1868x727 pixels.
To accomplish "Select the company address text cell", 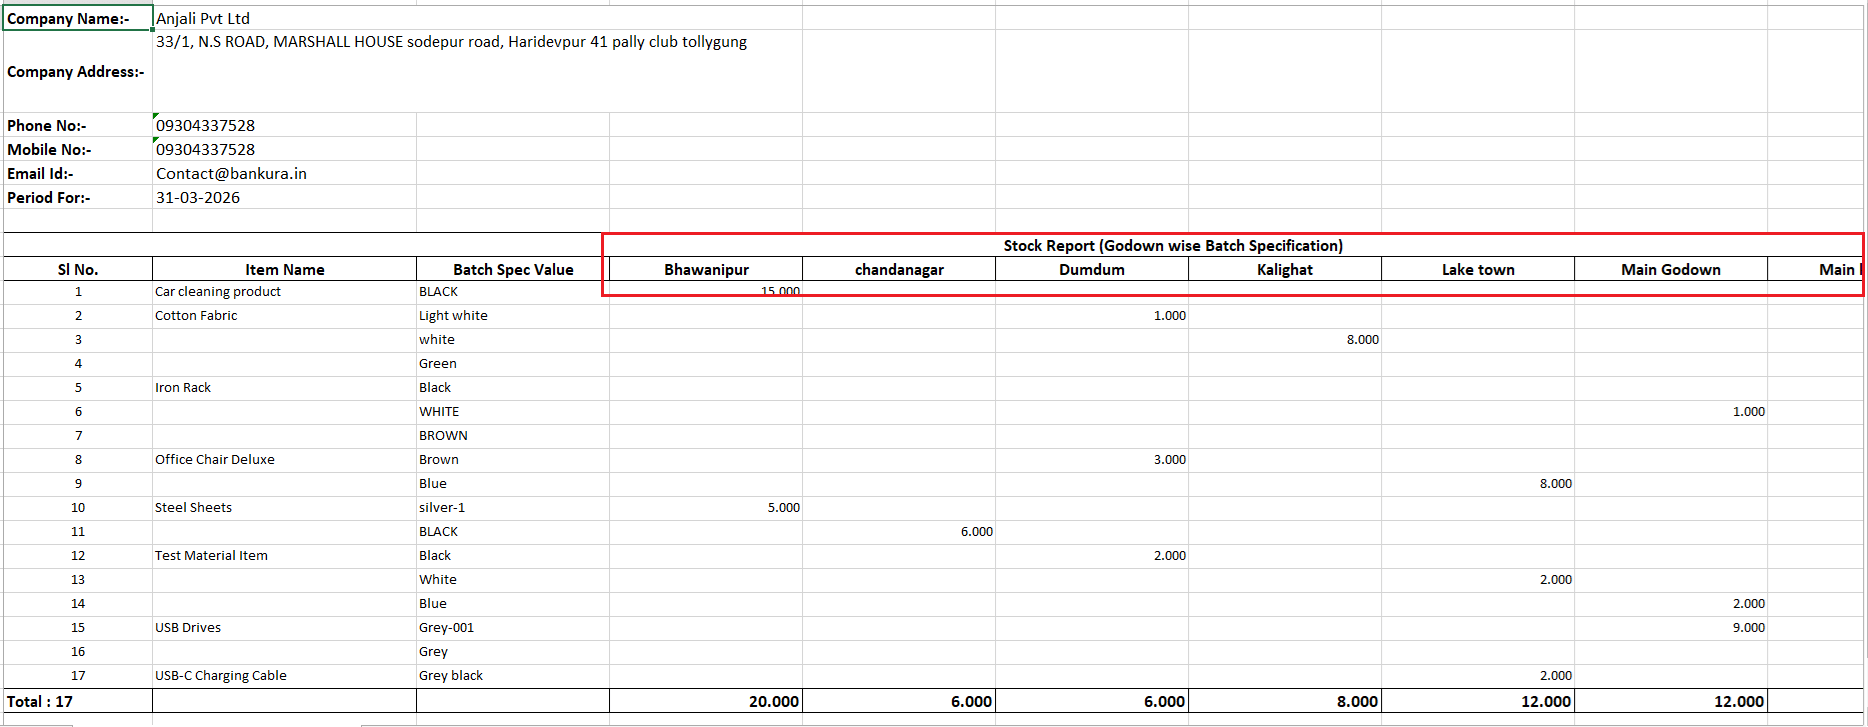I will click(451, 42).
